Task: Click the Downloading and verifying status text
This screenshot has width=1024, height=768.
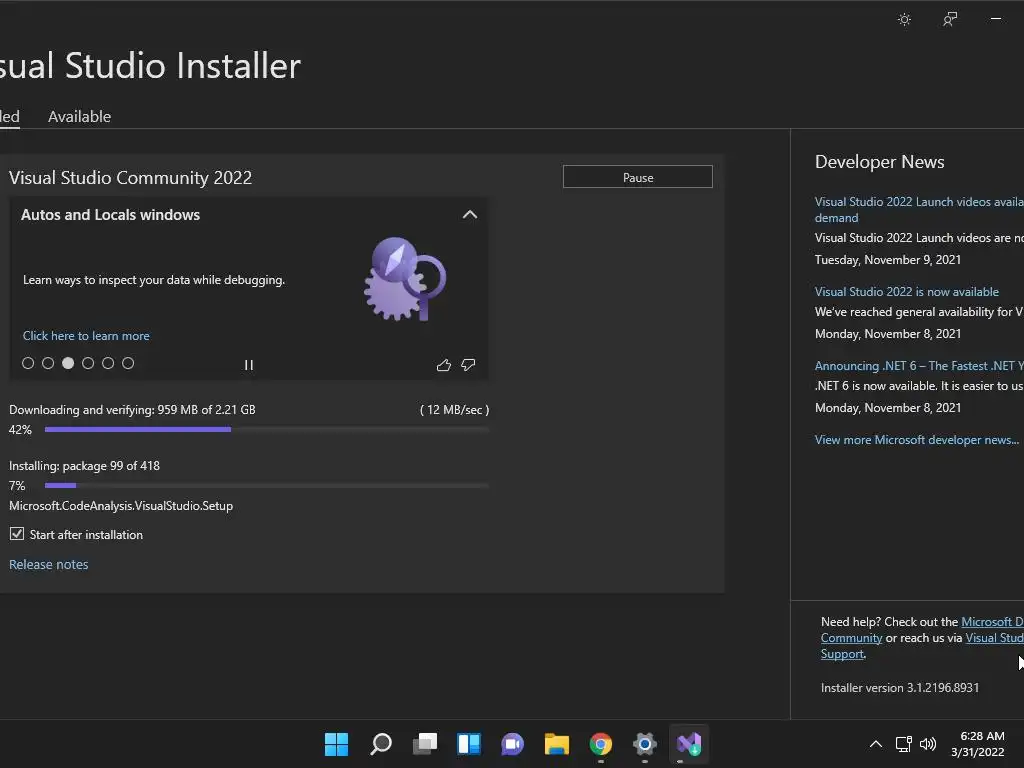Action: point(132,409)
